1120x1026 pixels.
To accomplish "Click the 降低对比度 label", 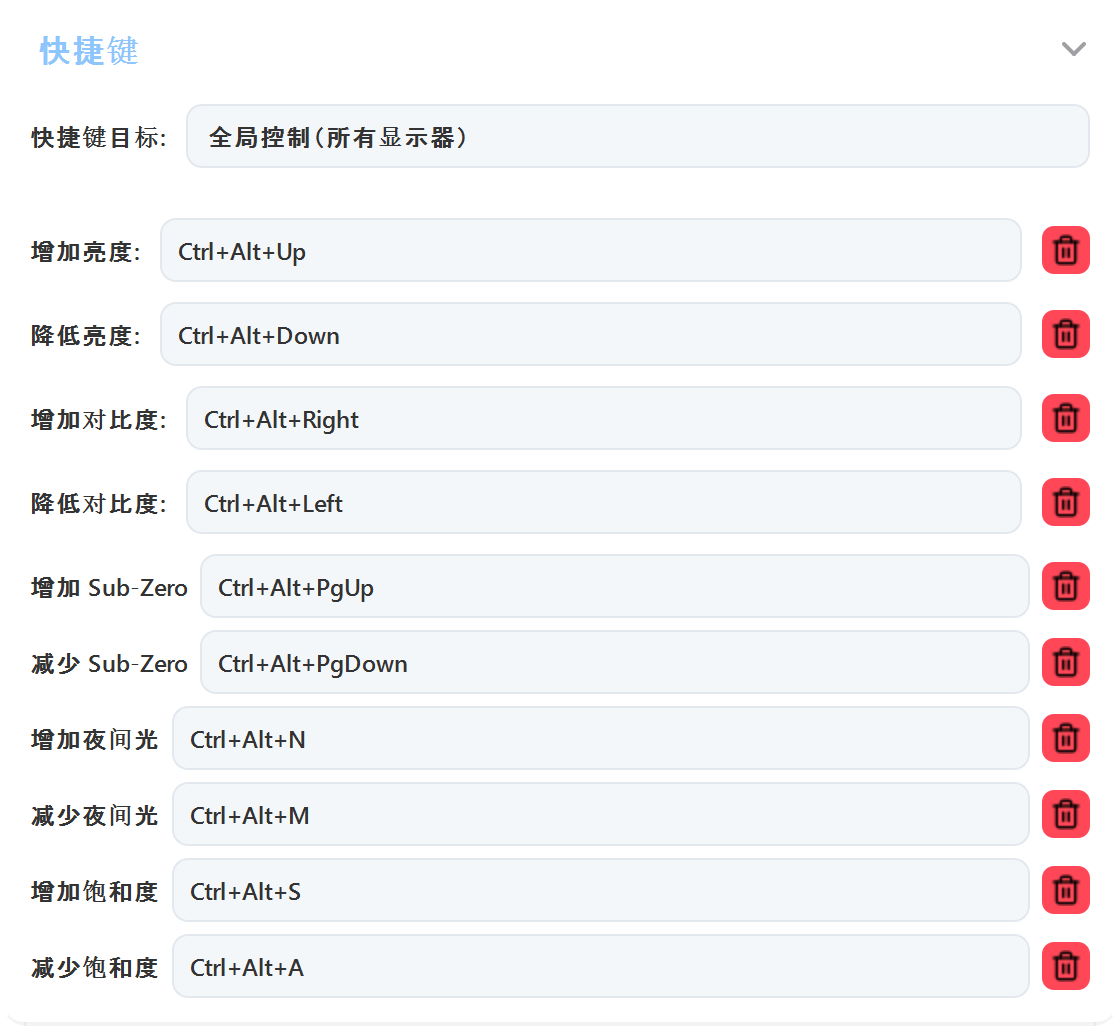I will point(99,503).
